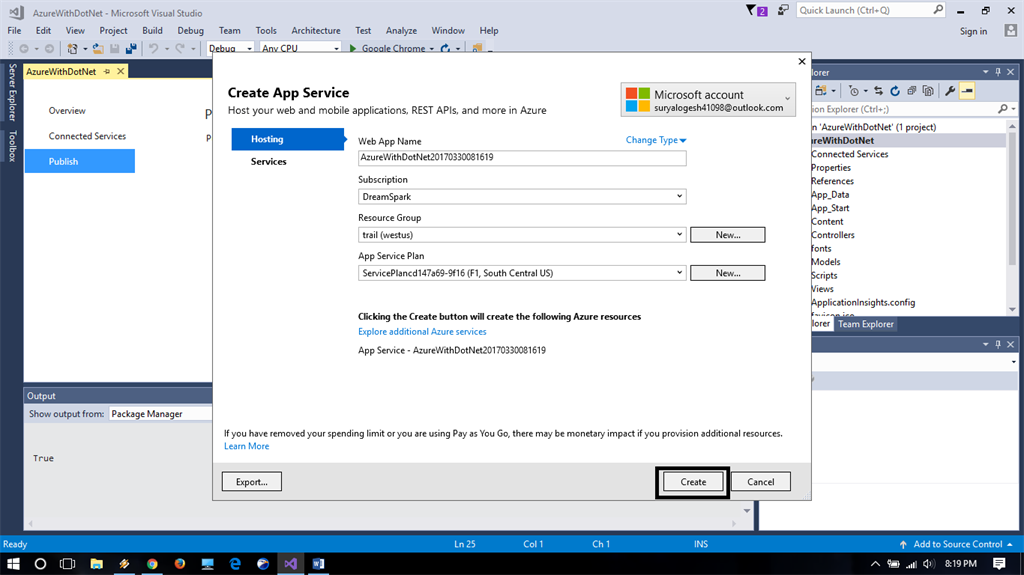This screenshot has height=575, width=1024.
Task: Select ApplicationInsights.config in Solution Explorer
Action: click(x=863, y=303)
